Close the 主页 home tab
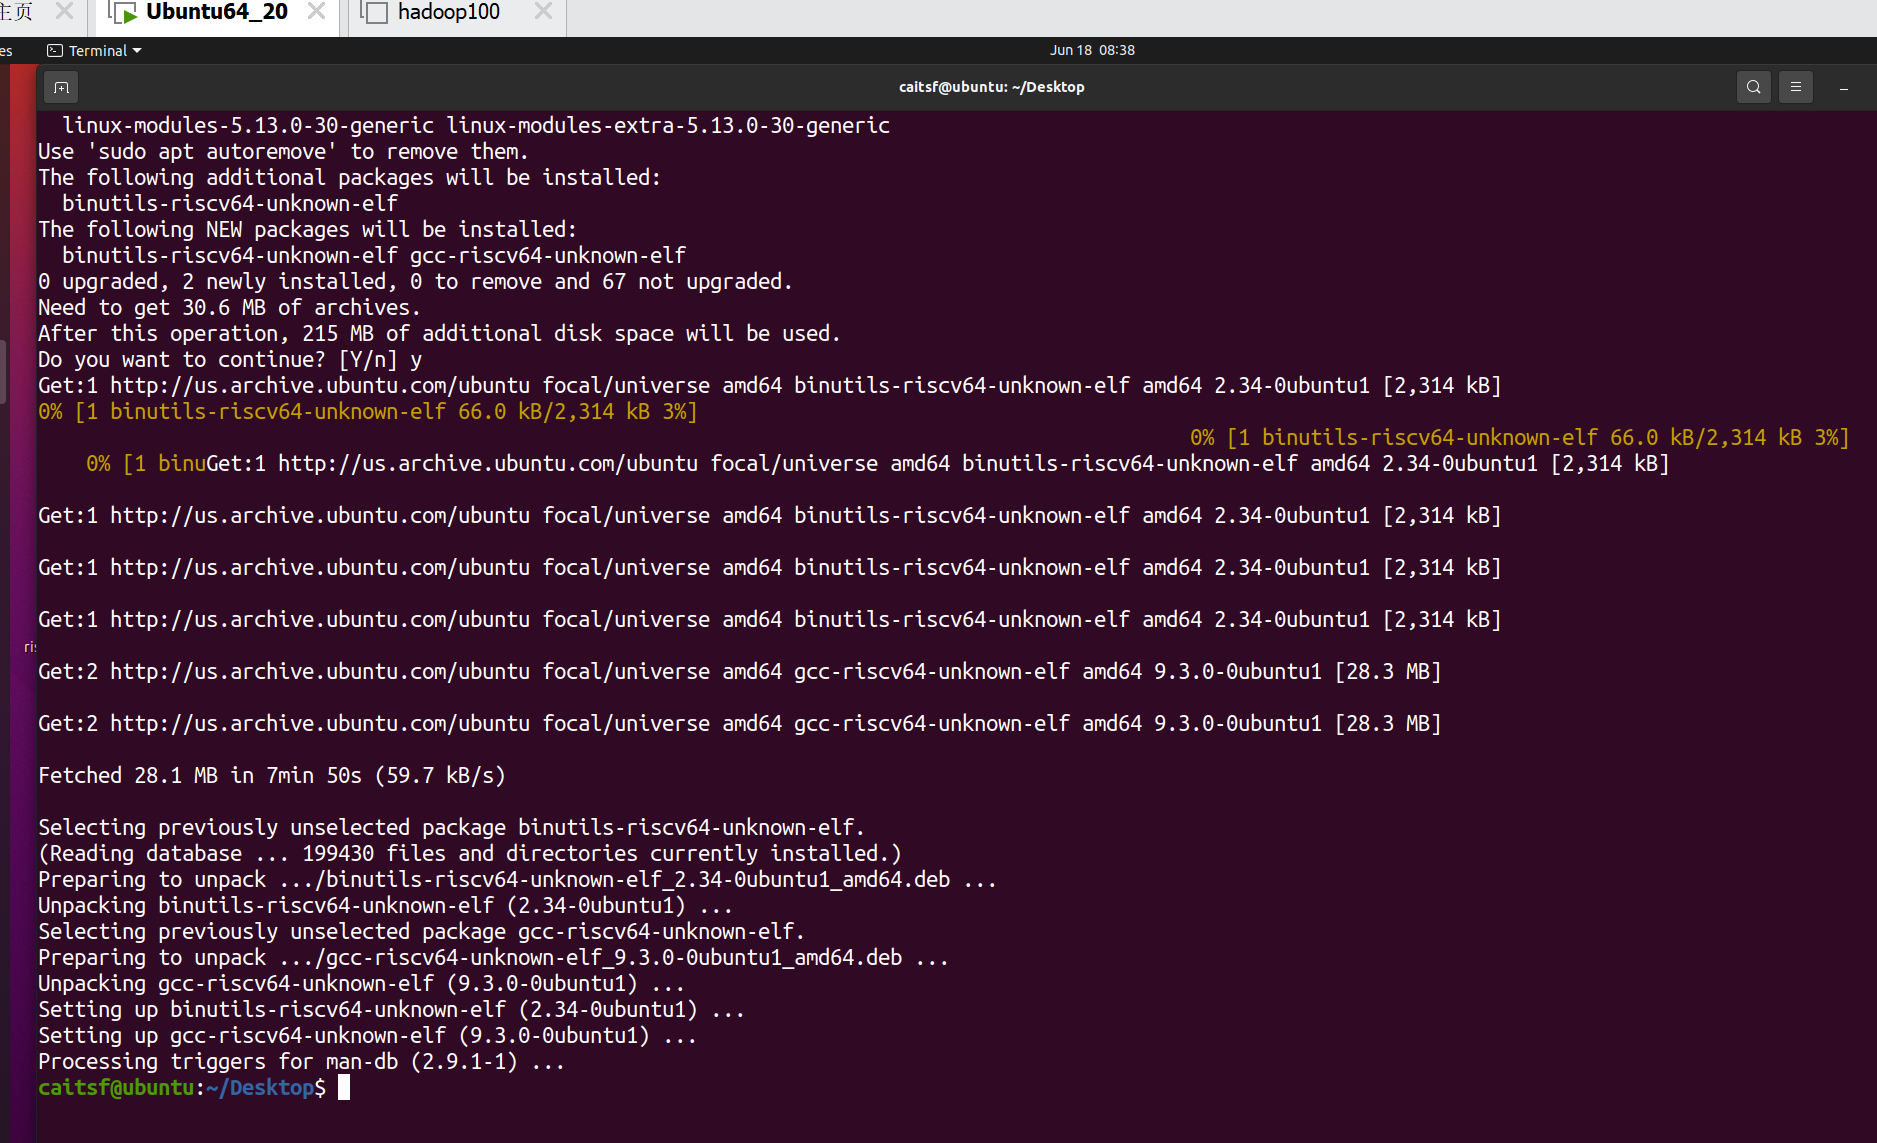This screenshot has width=1877, height=1143. 64,11
